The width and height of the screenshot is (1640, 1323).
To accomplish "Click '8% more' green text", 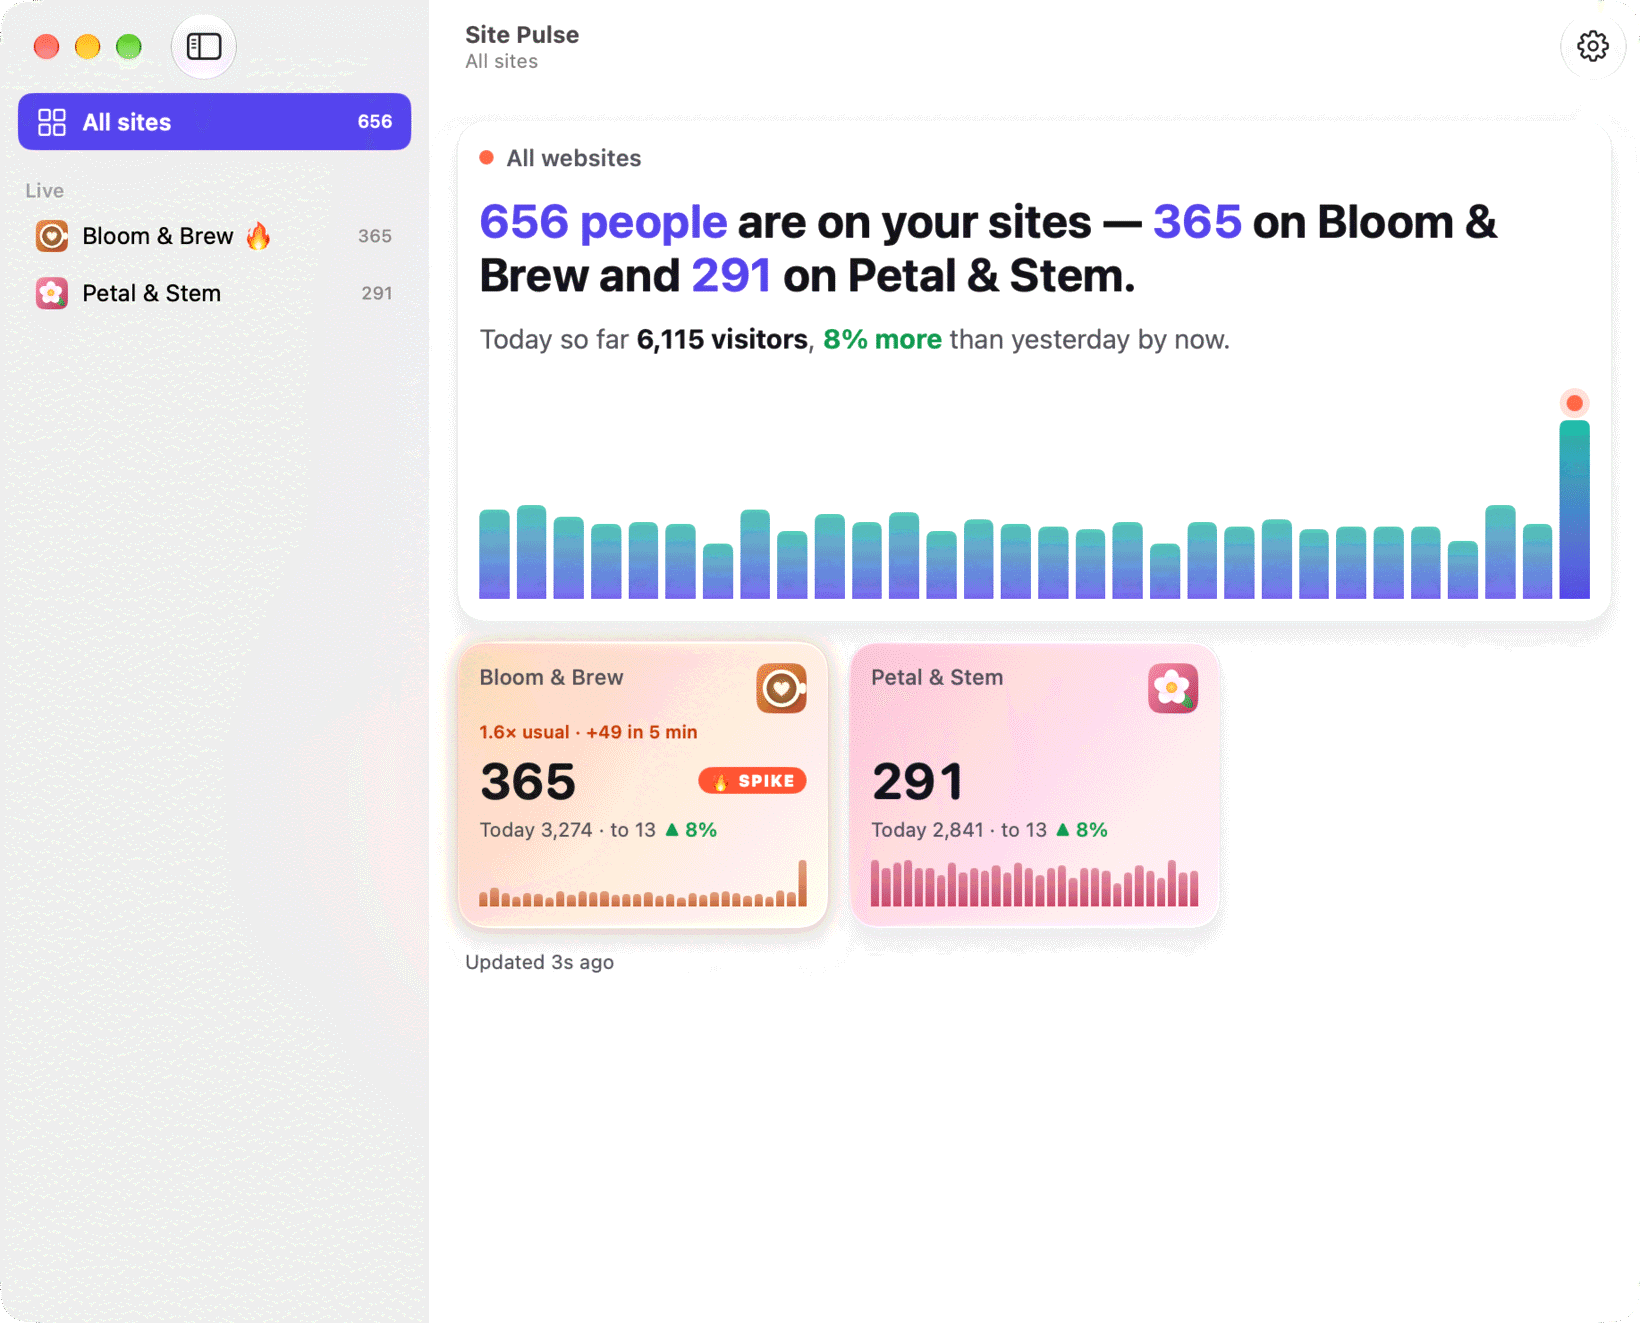I will [x=882, y=340].
